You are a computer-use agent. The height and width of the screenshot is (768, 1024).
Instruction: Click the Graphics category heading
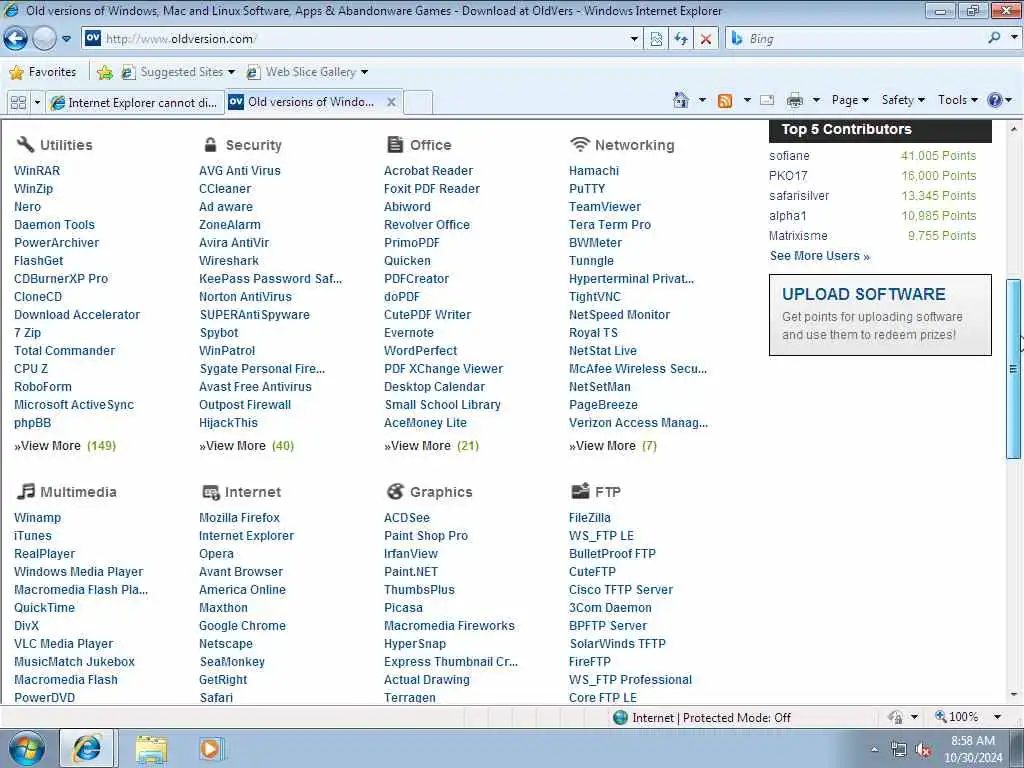(429, 491)
